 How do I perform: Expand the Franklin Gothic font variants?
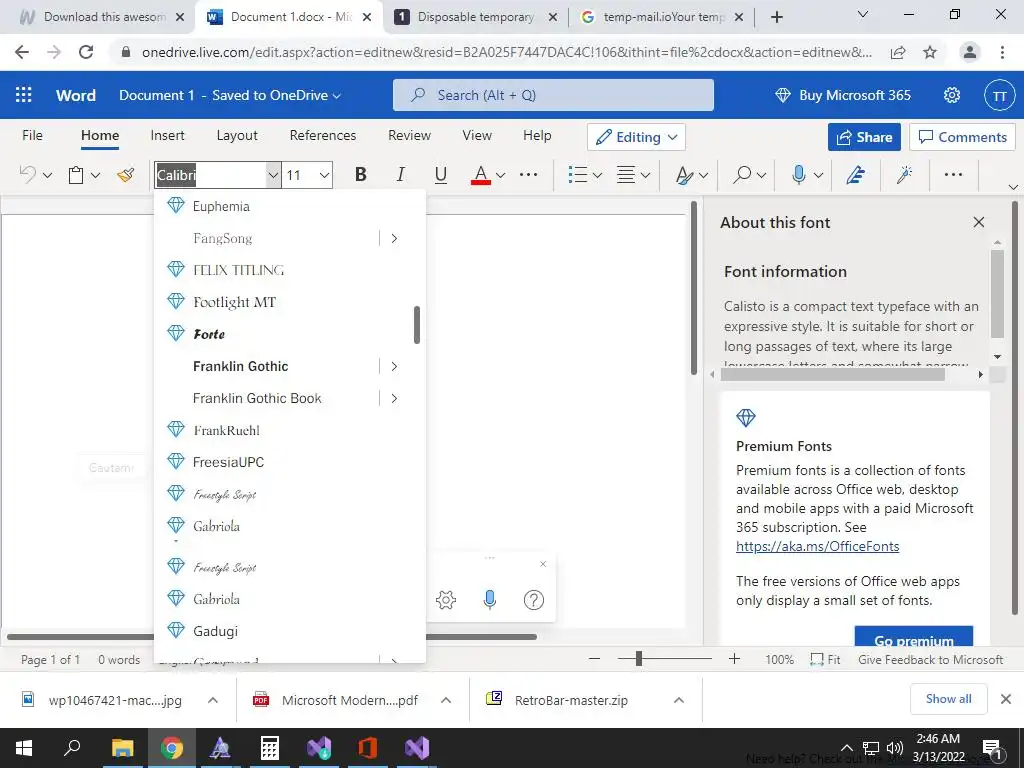click(x=394, y=366)
